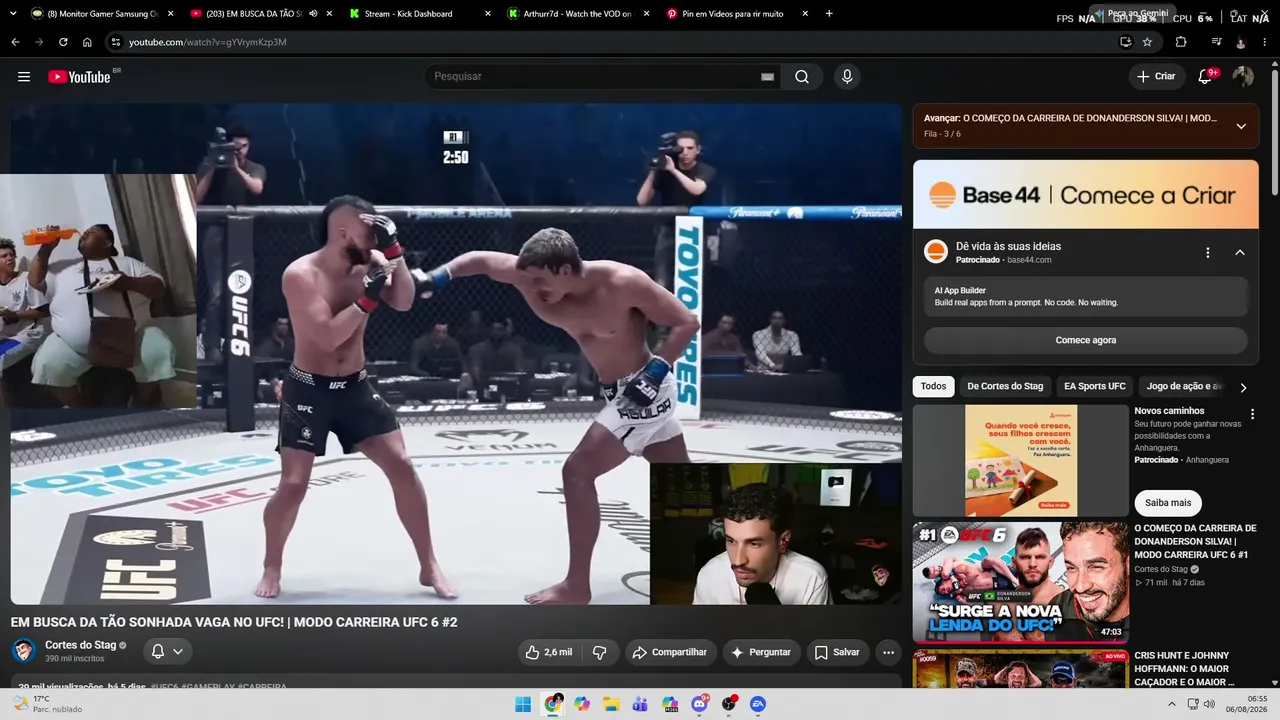Save video with Salvar button
1280x720 pixels.
pyautogui.click(x=837, y=652)
